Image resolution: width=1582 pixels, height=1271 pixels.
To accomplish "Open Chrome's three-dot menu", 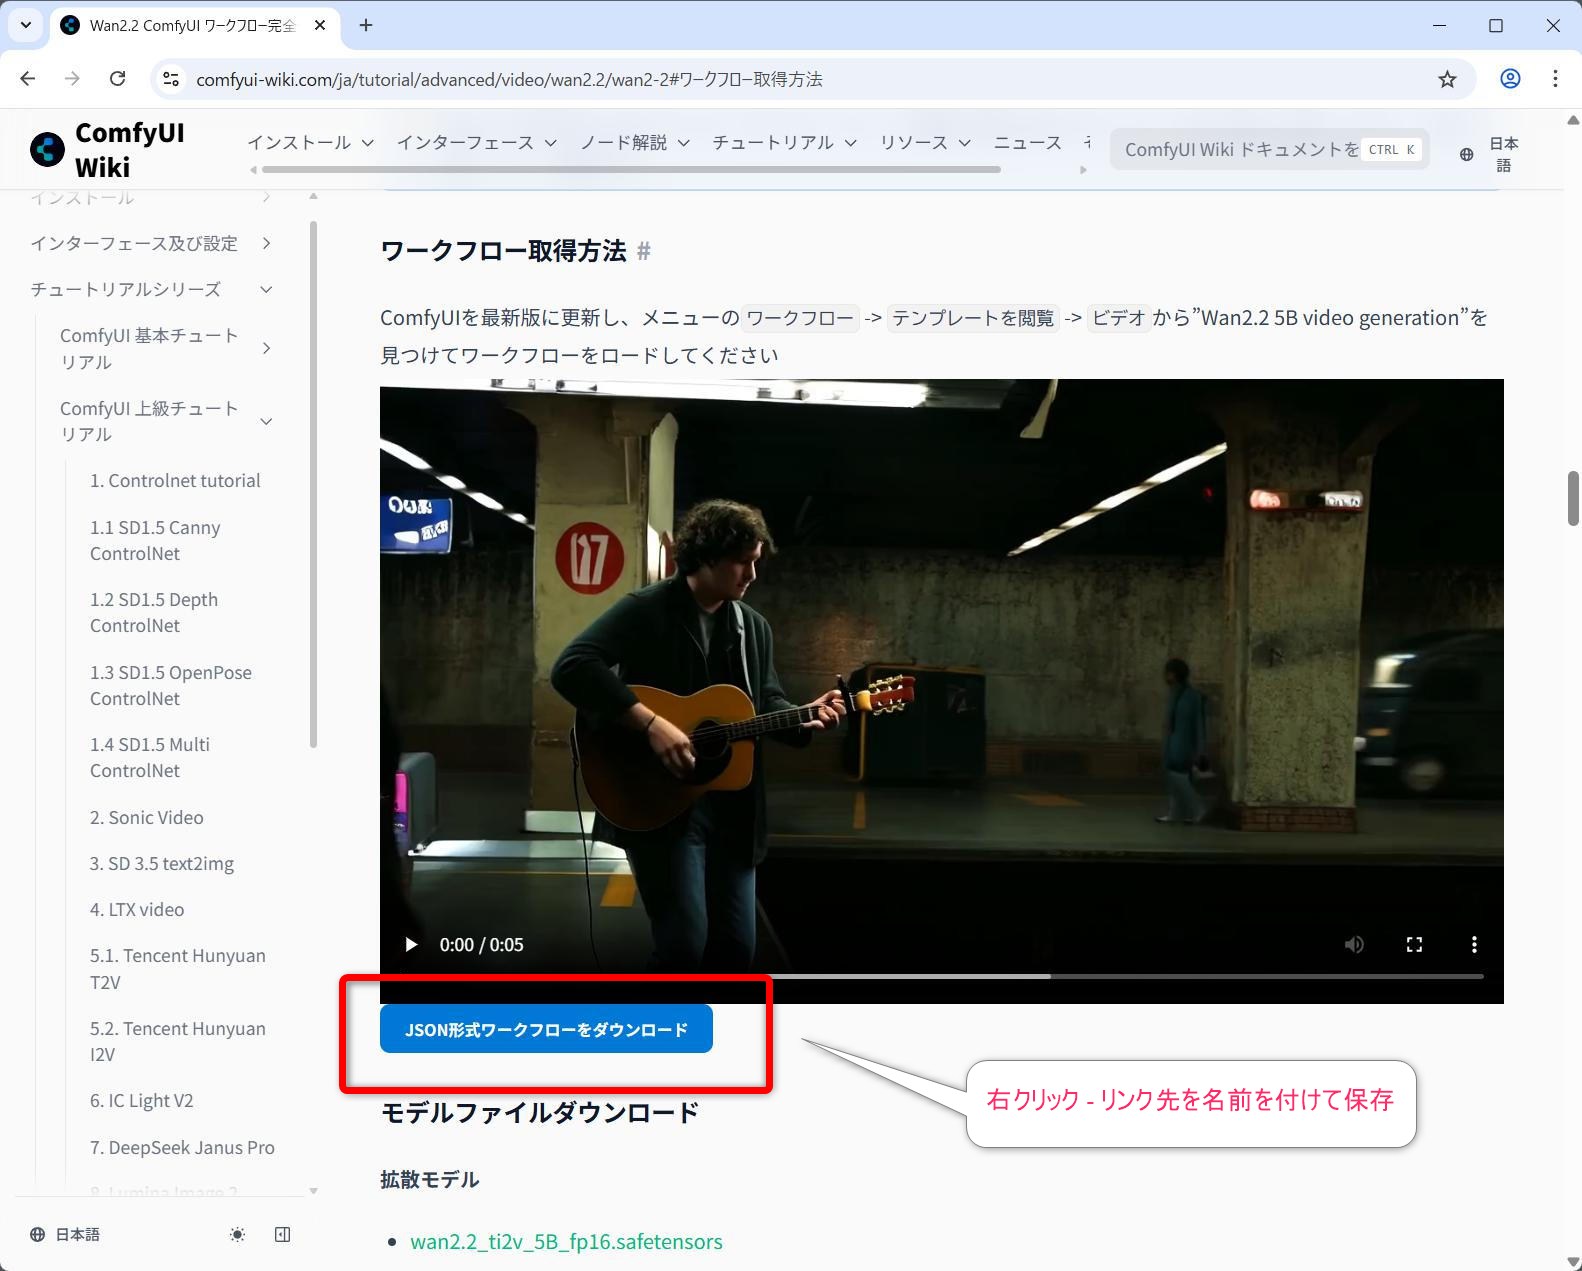I will click(x=1555, y=79).
